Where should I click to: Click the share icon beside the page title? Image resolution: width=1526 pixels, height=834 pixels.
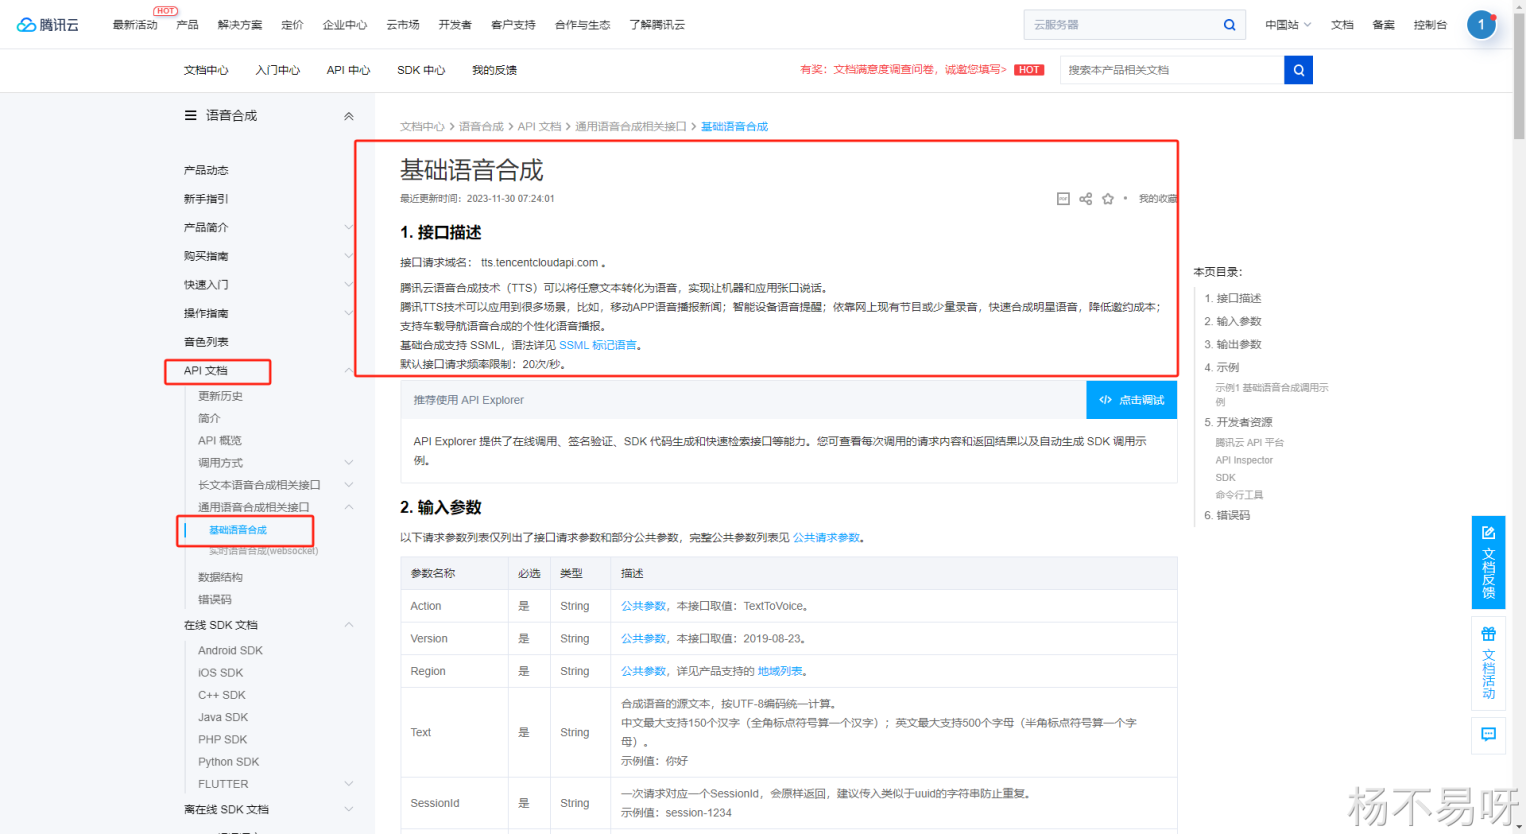(1085, 199)
